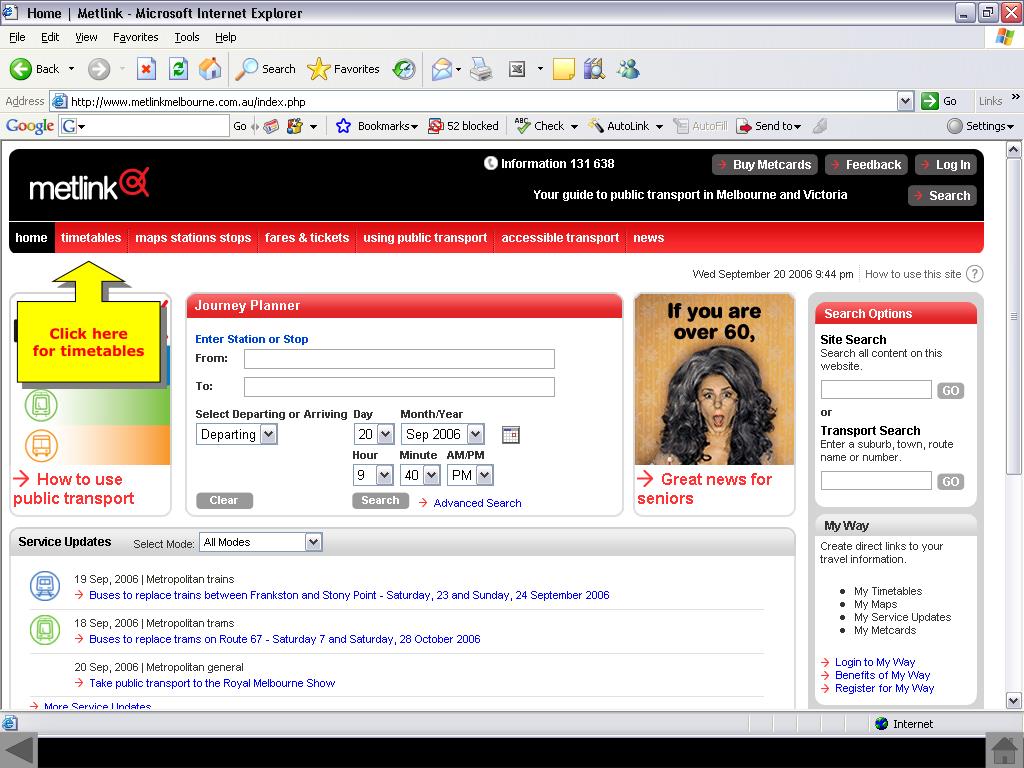
Task: Print the page with the printer icon
Action: coord(481,69)
